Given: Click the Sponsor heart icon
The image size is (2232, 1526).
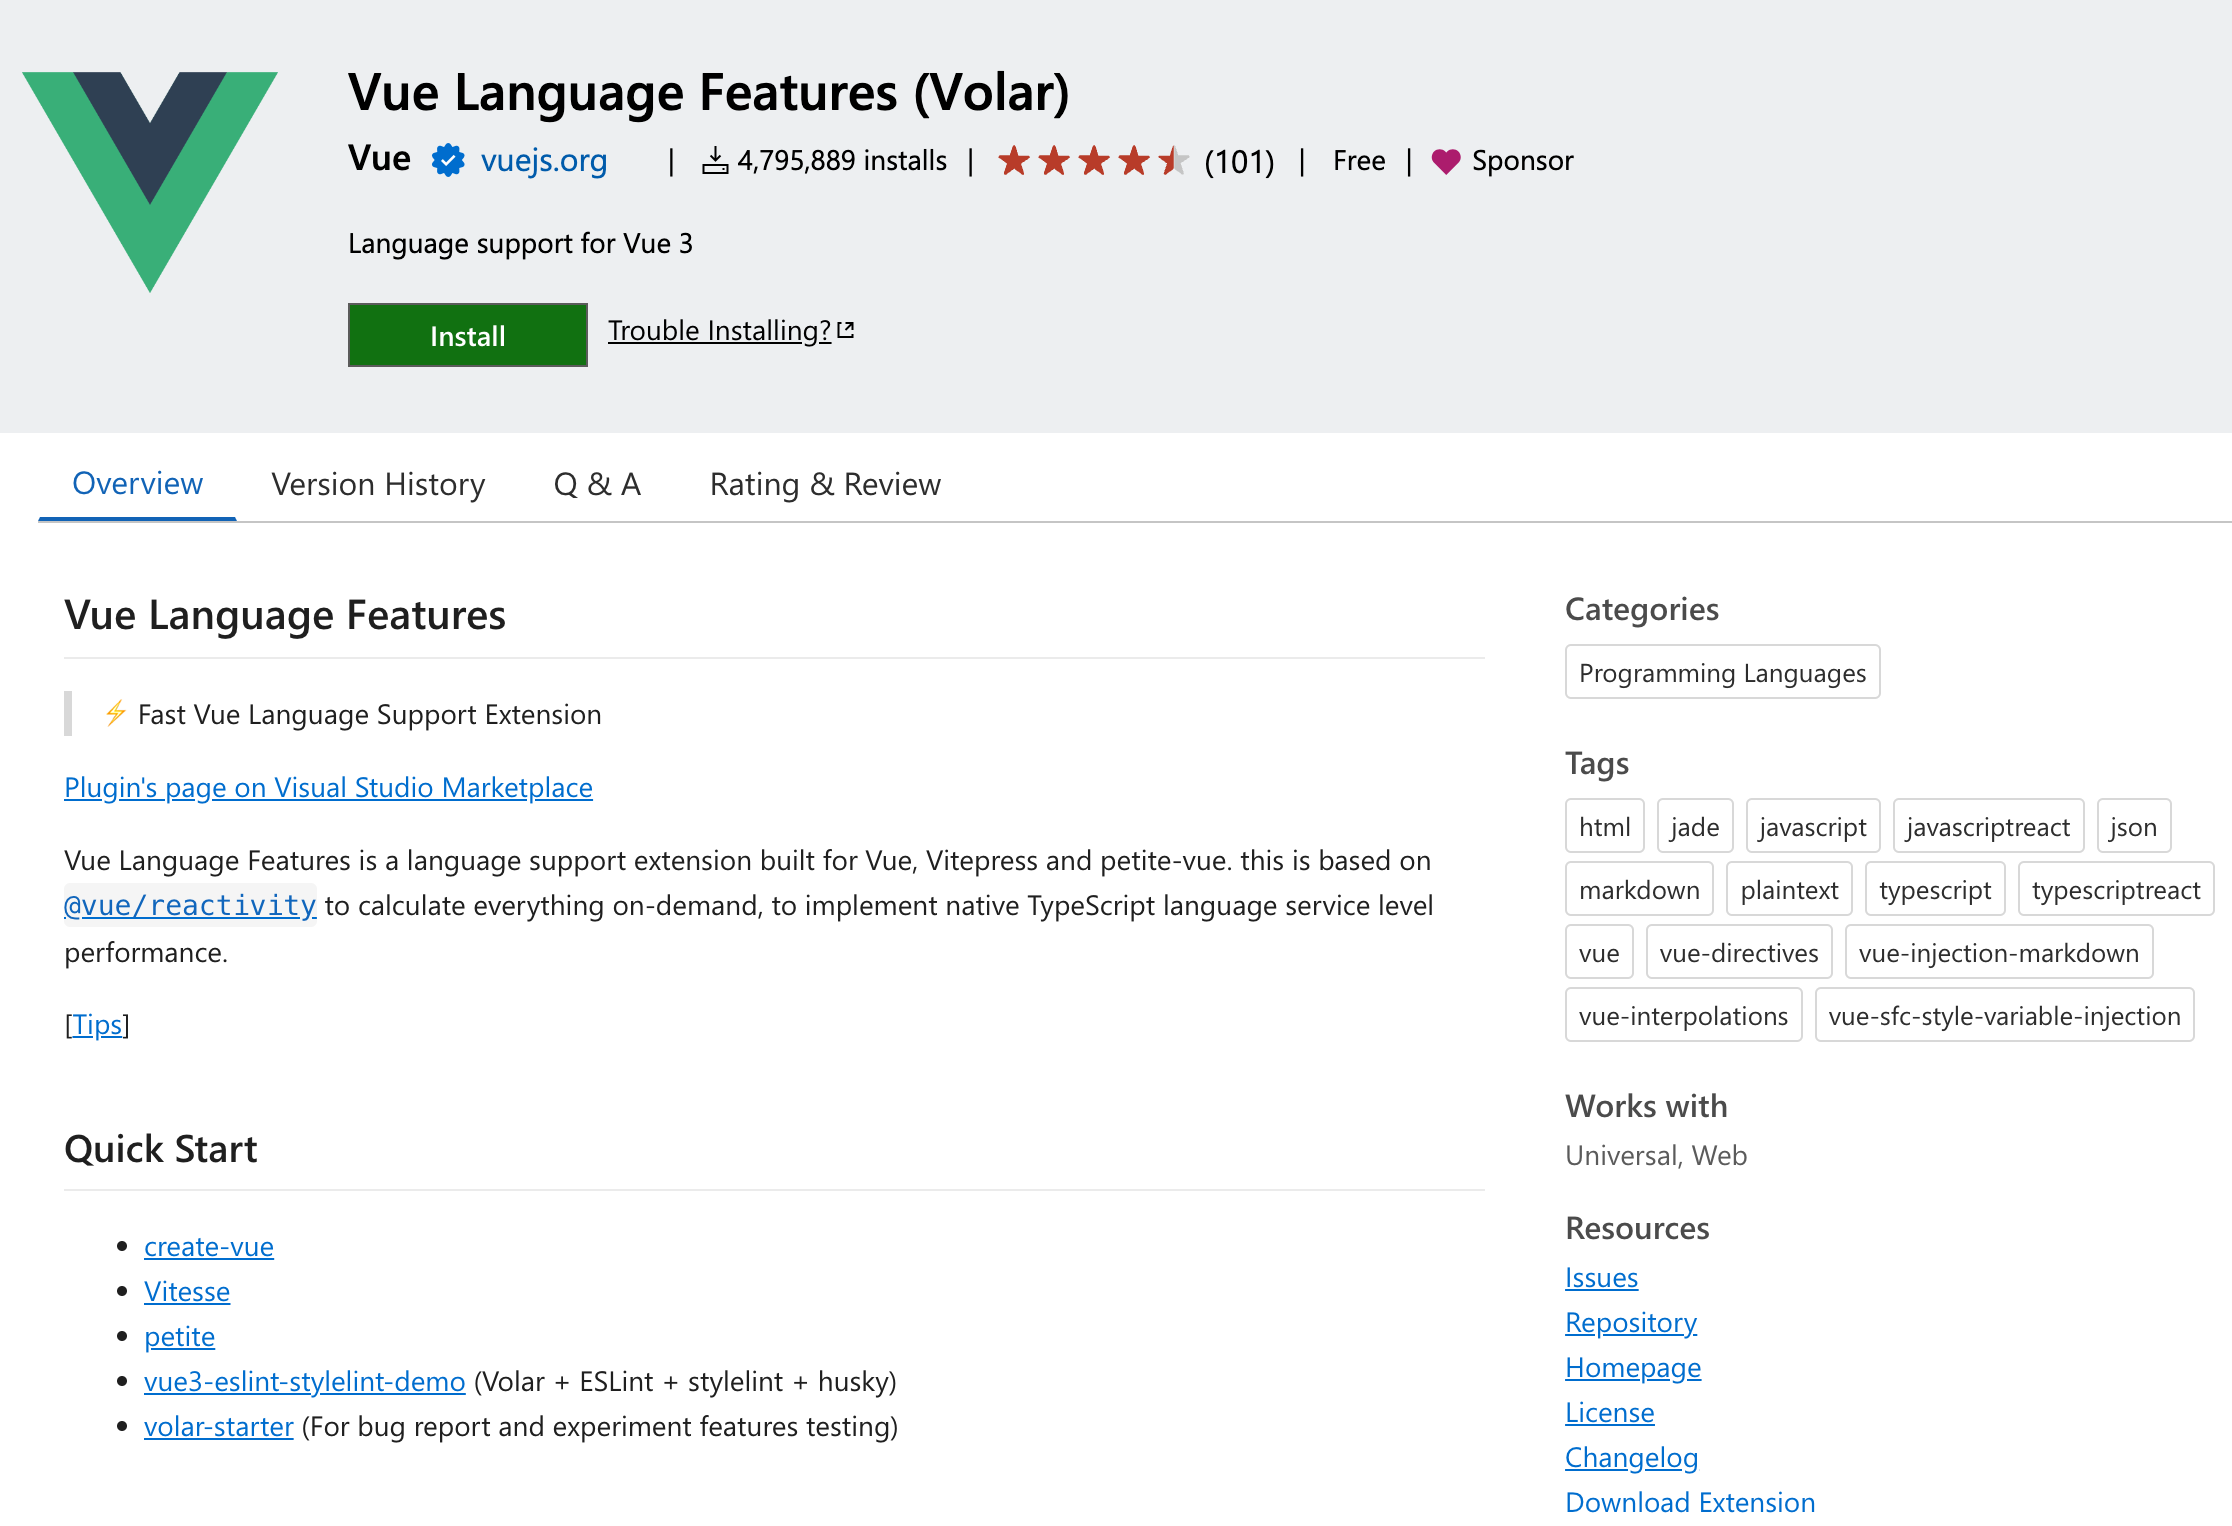Looking at the screenshot, I should tap(1445, 161).
